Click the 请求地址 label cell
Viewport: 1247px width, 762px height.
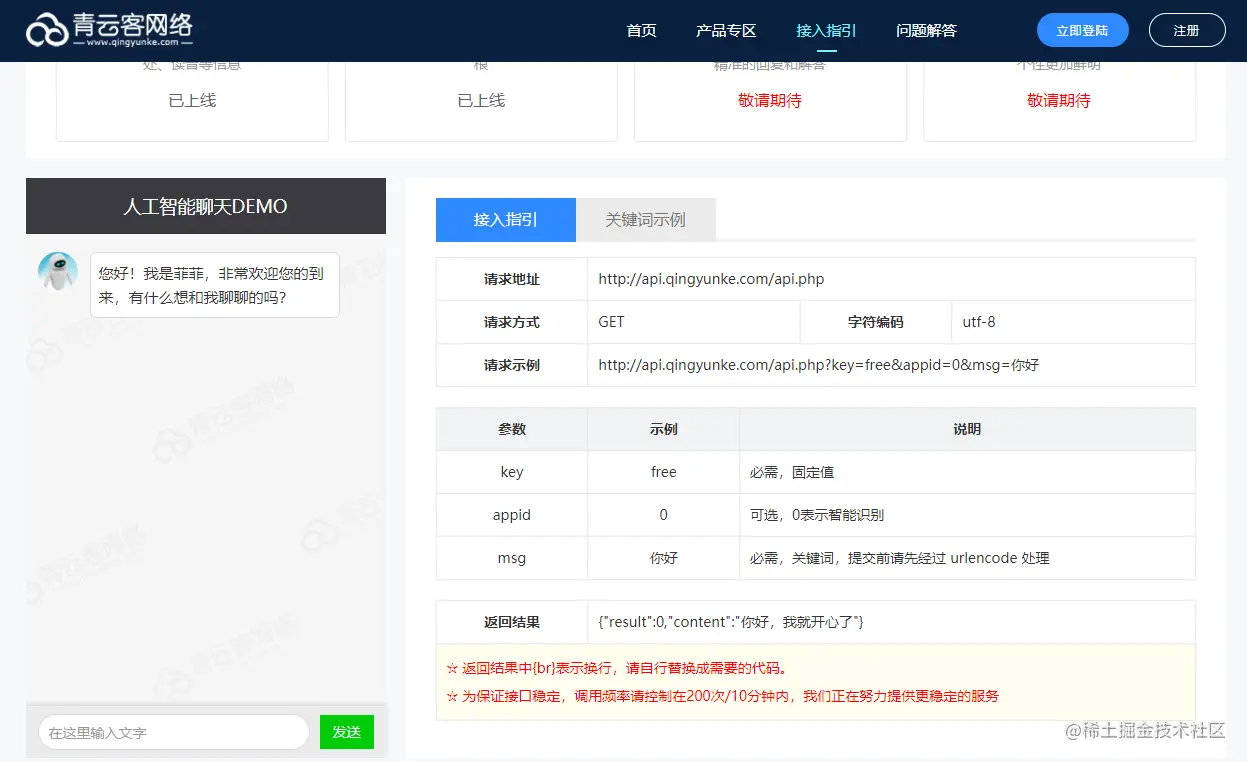point(512,279)
